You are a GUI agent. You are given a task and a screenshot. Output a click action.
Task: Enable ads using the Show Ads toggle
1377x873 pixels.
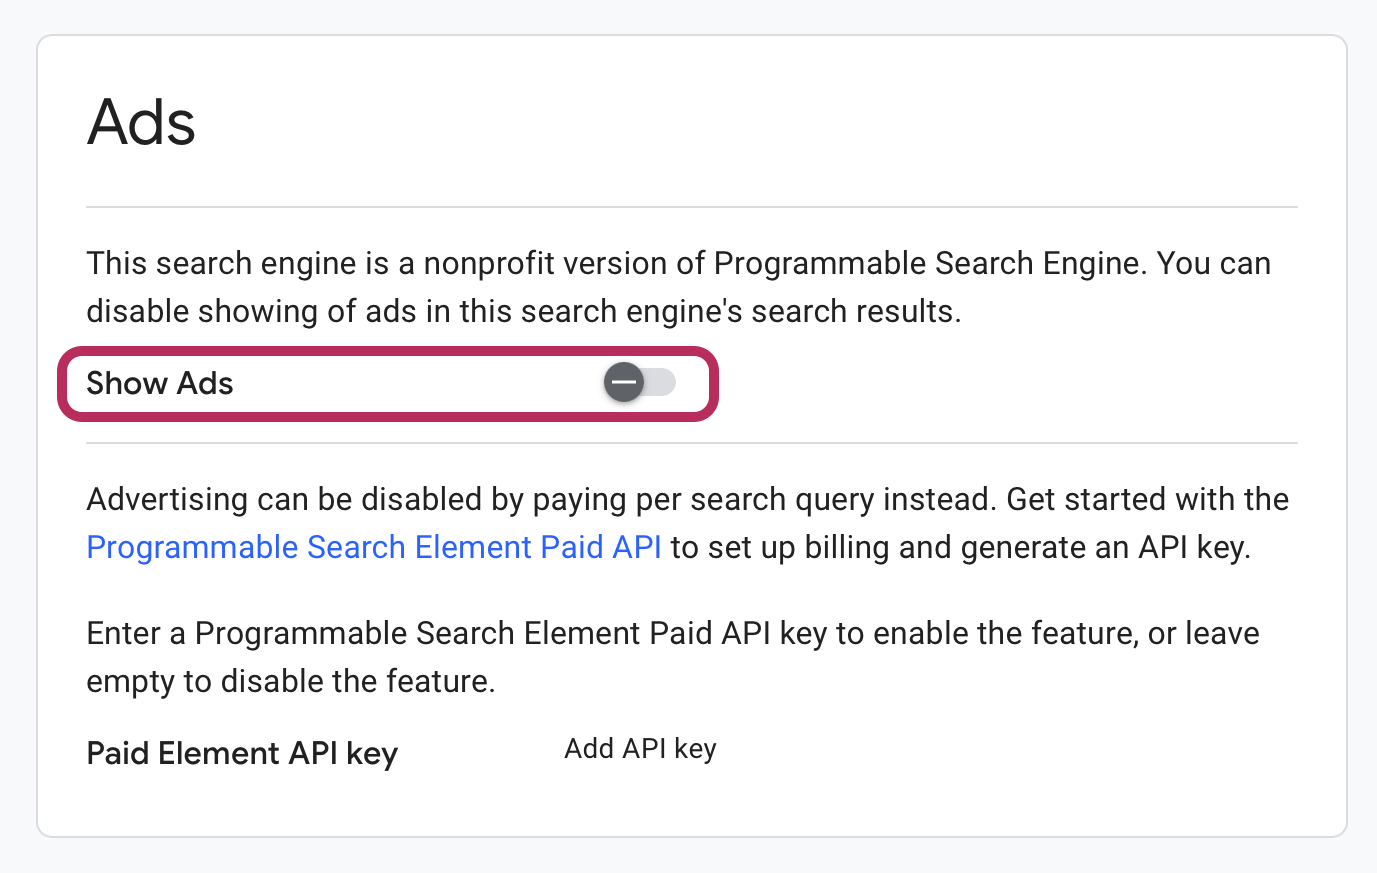640,382
